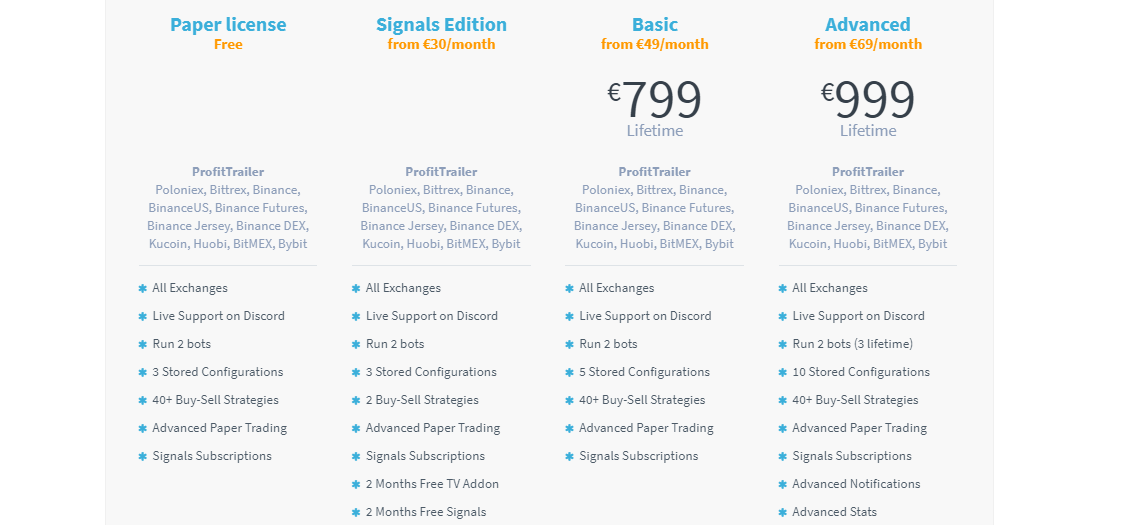This screenshot has height=525, width=1145.
Task: Click asterisk beside 10 Stored Configurations
Action: pyautogui.click(x=783, y=372)
